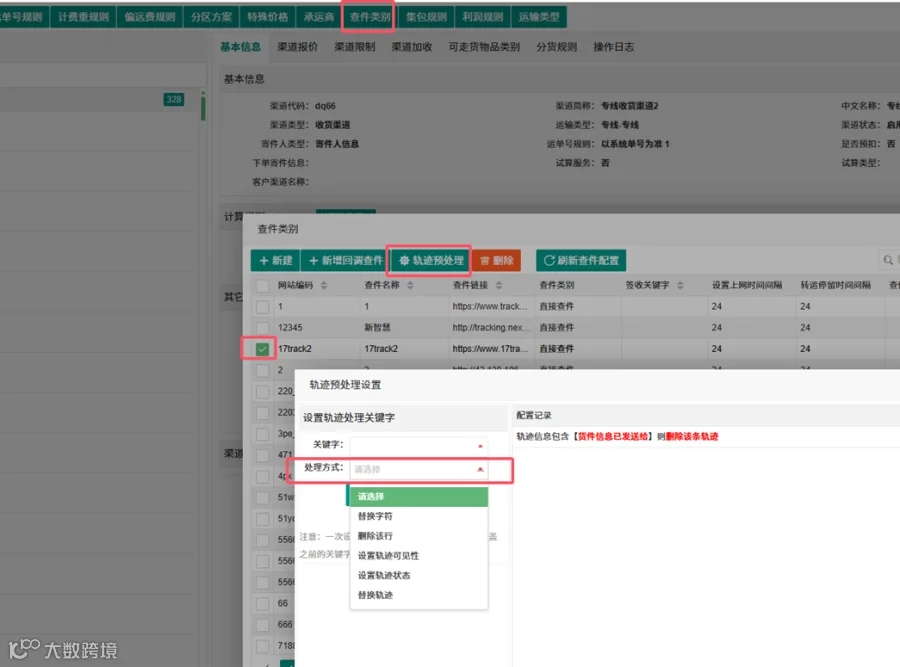Image resolution: width=900 pixels, height=667 pixels.
Task: Open the 特殊价格 top tab
Action: pos(267,17)
